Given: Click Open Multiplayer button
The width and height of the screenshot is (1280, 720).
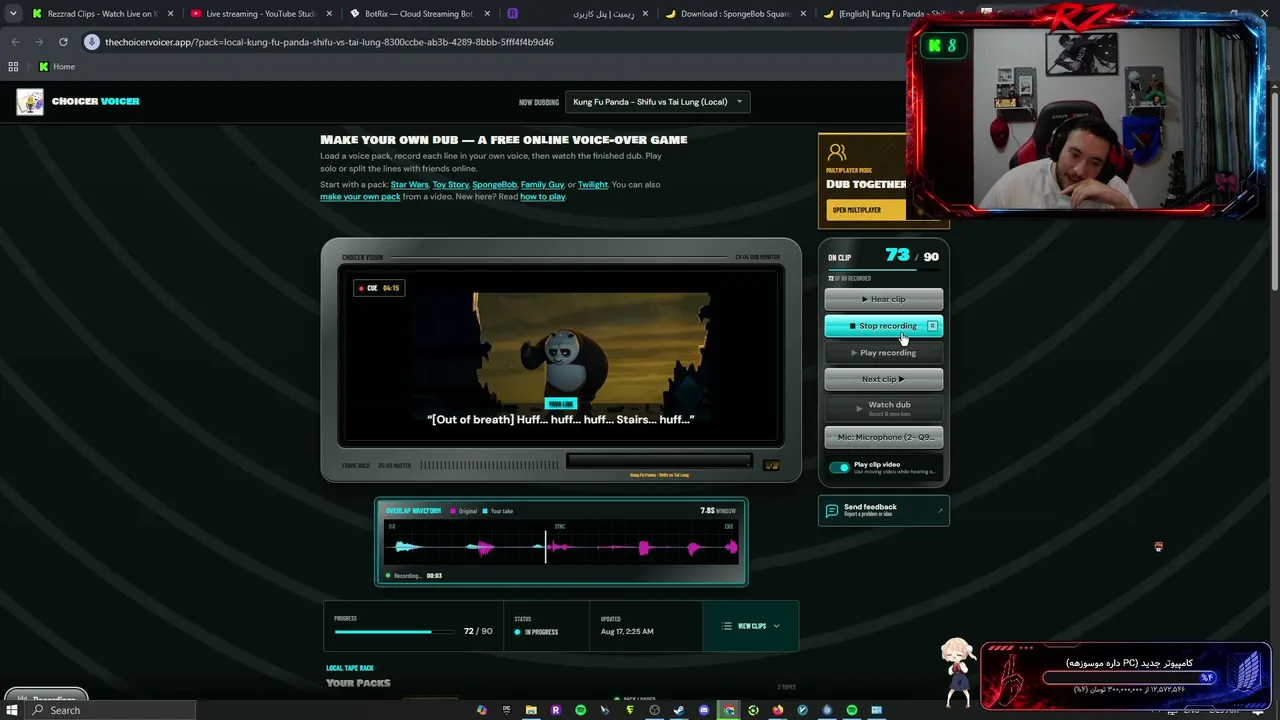Looking at the screenshot, I should [866, 210].
